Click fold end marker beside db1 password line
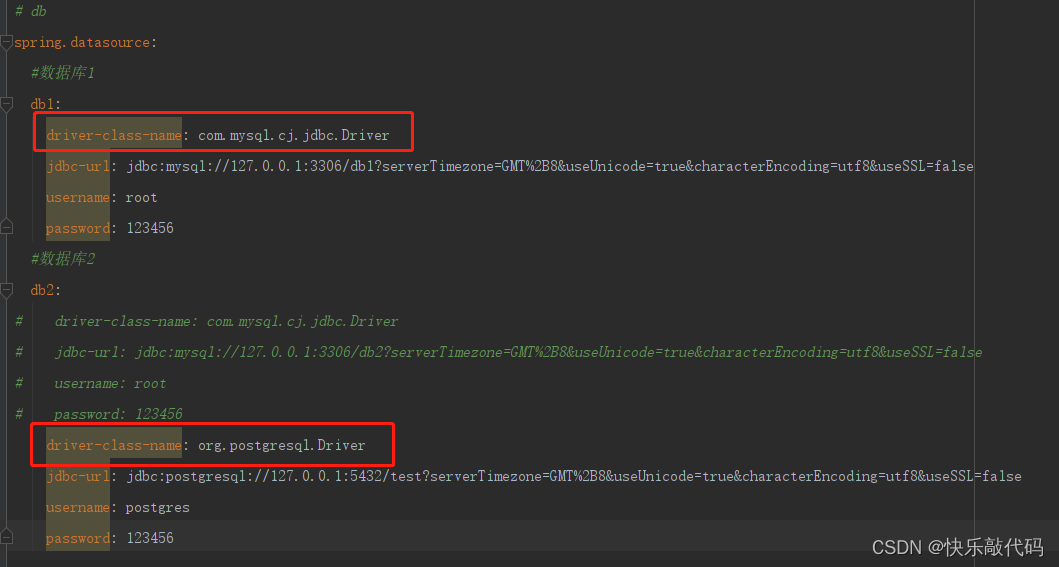This screenshot has width=1059, height=567. [x=6, y=227]
